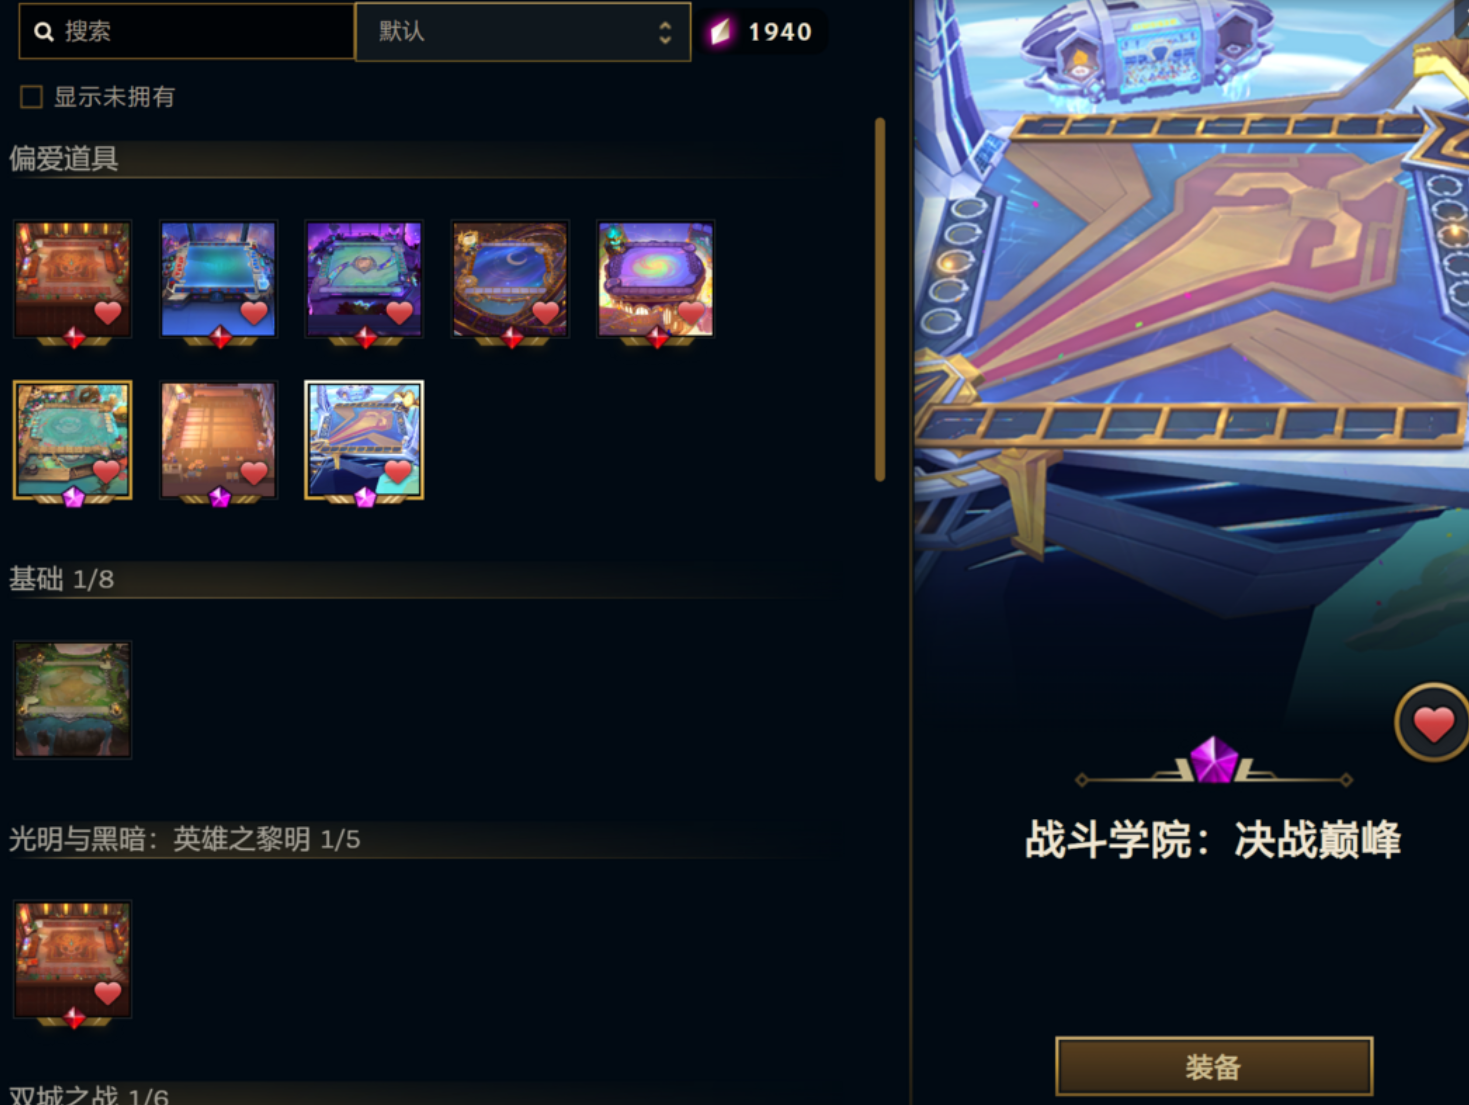The height and width of the screenshot is (1105, 1469).
Task: Select the rainbow spiral arena thumbnail
Action: click(x=656, y=279)
